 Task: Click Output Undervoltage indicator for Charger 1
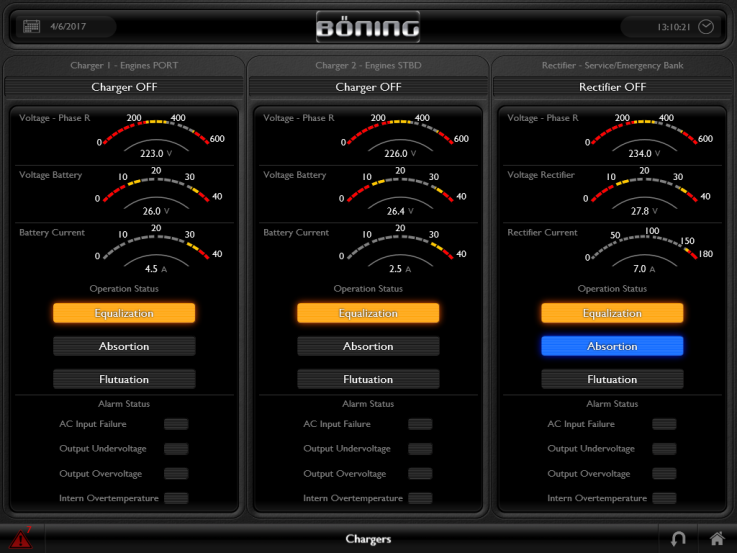coord(176,449)
